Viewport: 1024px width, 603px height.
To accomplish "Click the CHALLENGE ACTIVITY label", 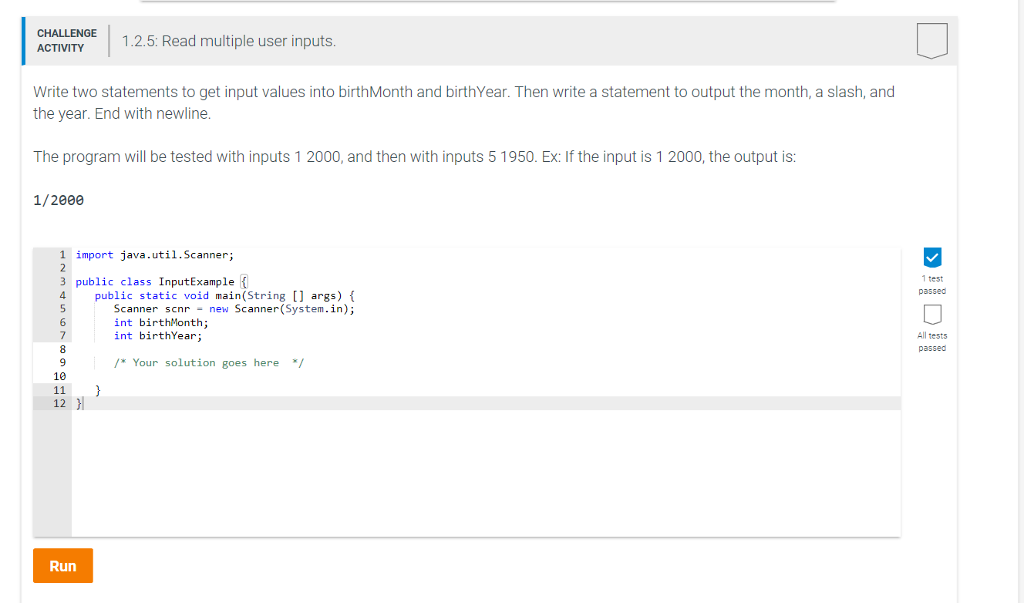I will [x=66, y=40].
